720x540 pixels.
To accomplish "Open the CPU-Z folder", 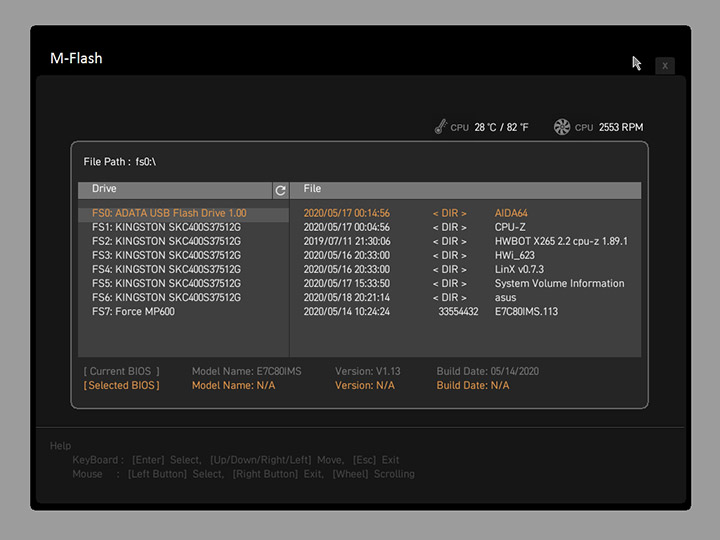I will (x=512, y=227).
